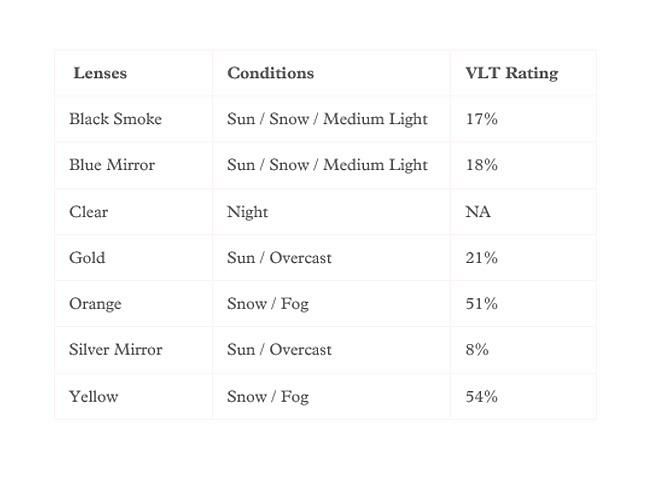
Task: Click the Conditions column header
Action: click(270, 73)
